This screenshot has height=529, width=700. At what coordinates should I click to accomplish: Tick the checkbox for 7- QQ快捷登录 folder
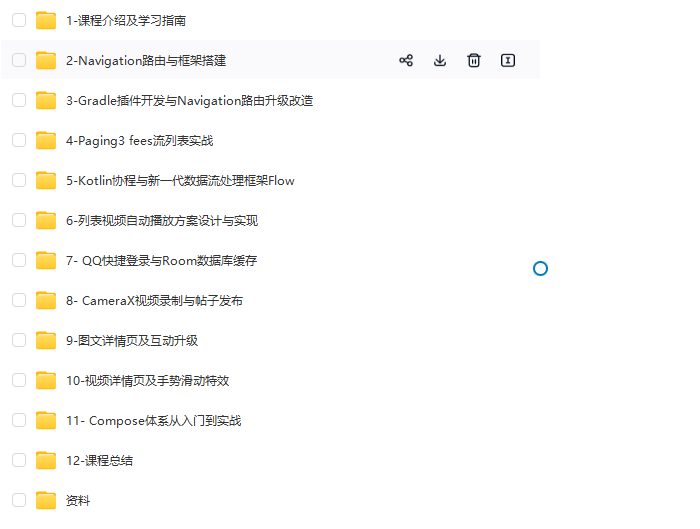click(x=19, y=260)
